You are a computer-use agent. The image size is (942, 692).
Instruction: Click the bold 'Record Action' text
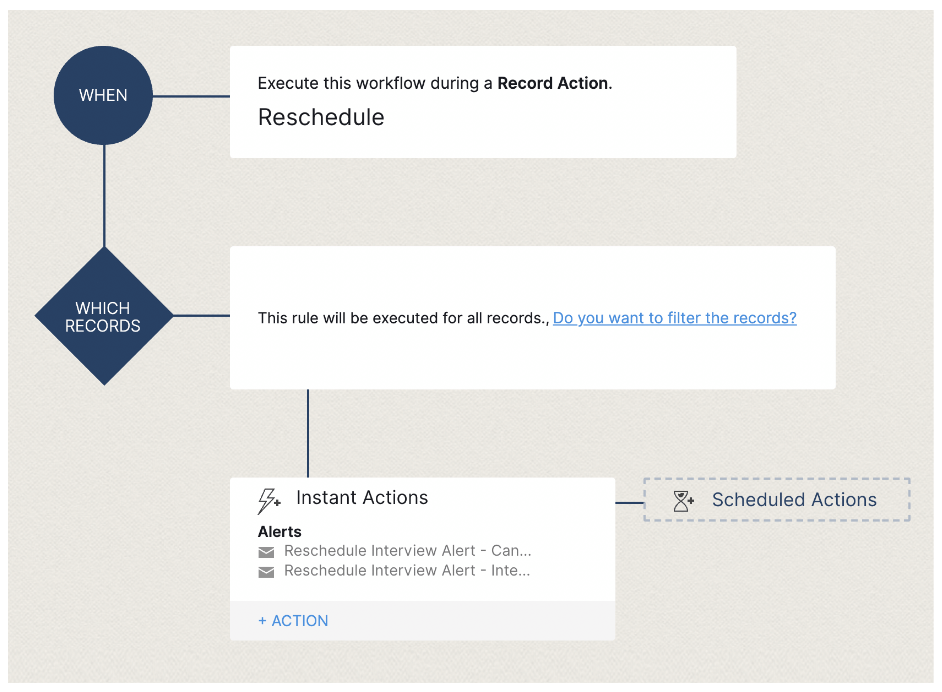pos(553,84)
